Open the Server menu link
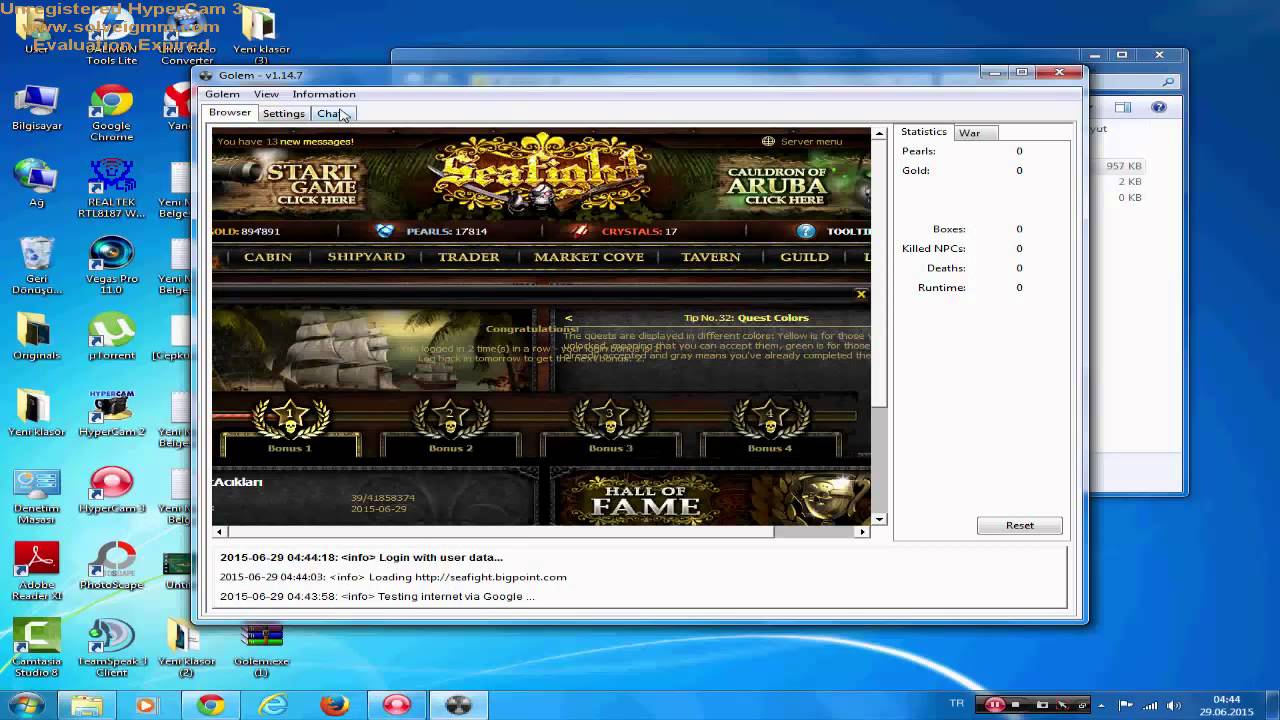The height and width of the screenshot is (720, 1280). (802, 141)
